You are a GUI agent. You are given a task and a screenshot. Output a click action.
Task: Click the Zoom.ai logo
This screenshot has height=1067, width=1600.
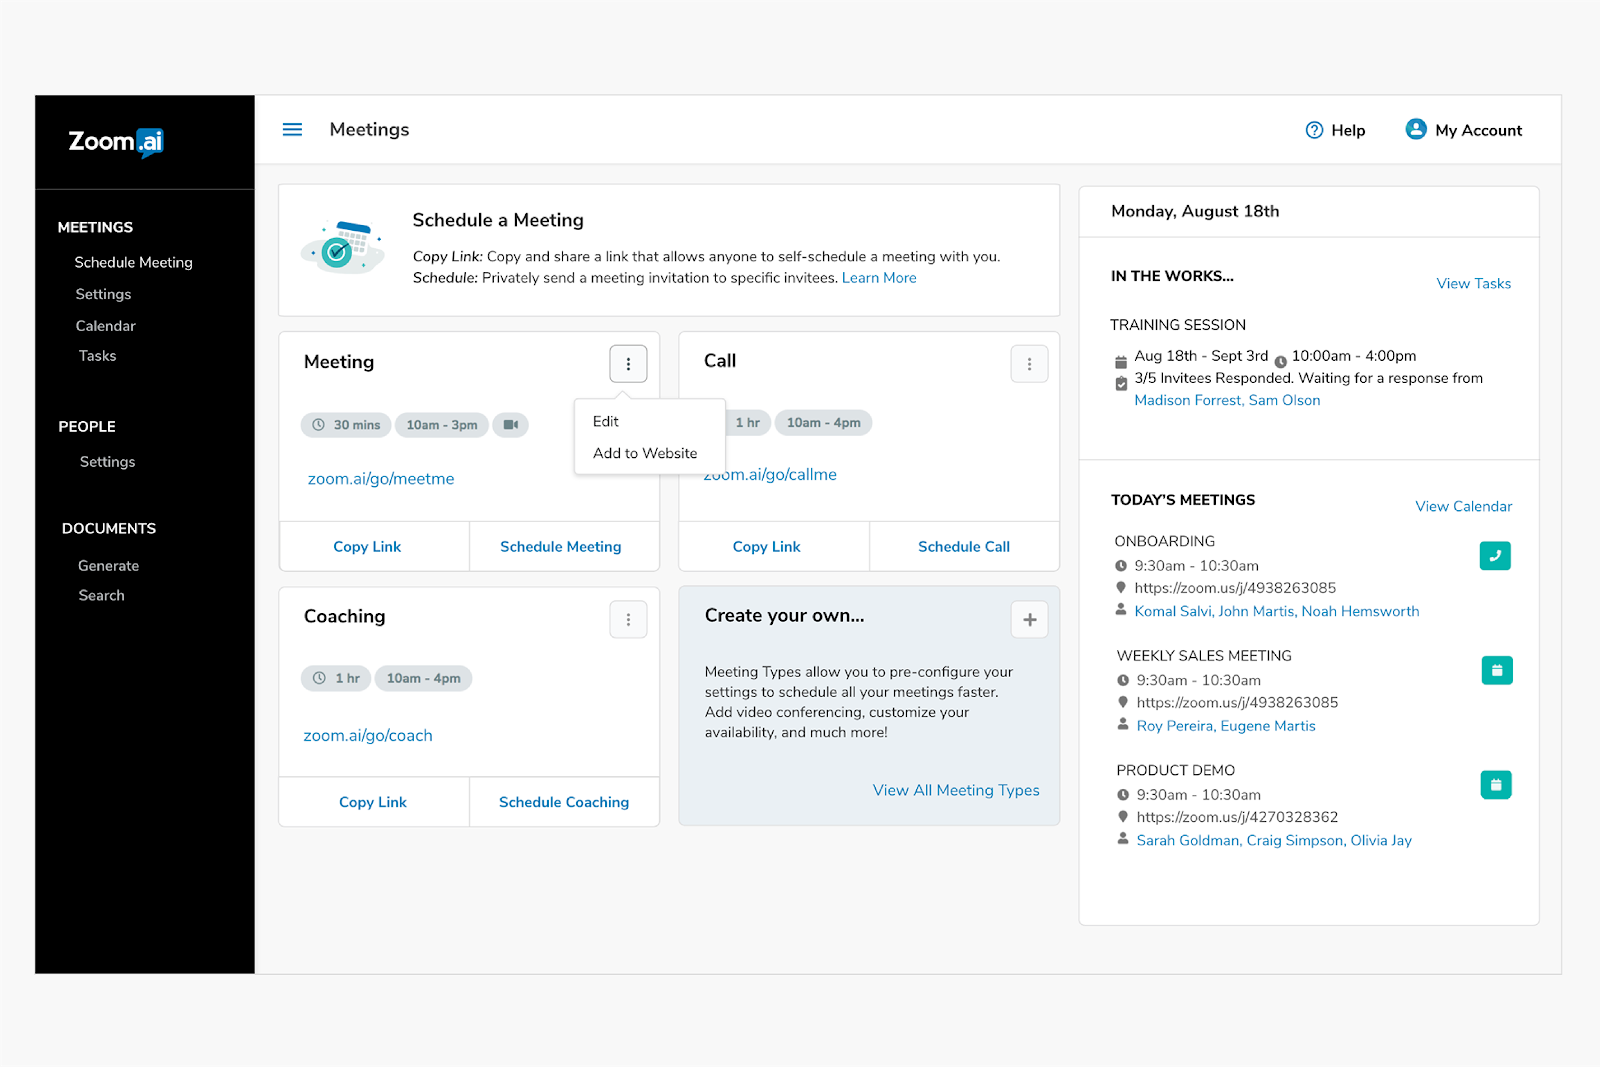[116, 142]
